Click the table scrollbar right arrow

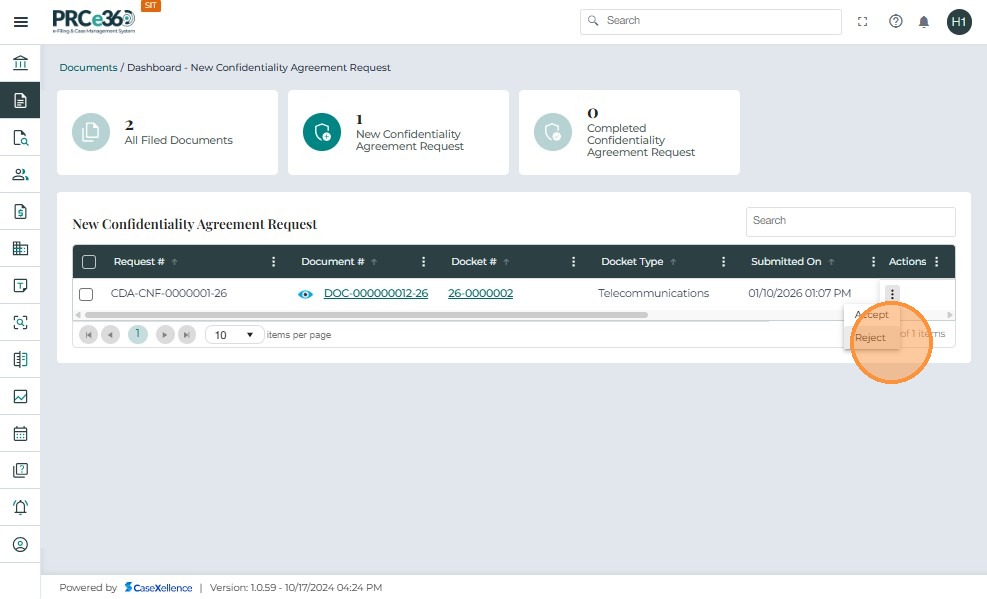tap(949, 315)
